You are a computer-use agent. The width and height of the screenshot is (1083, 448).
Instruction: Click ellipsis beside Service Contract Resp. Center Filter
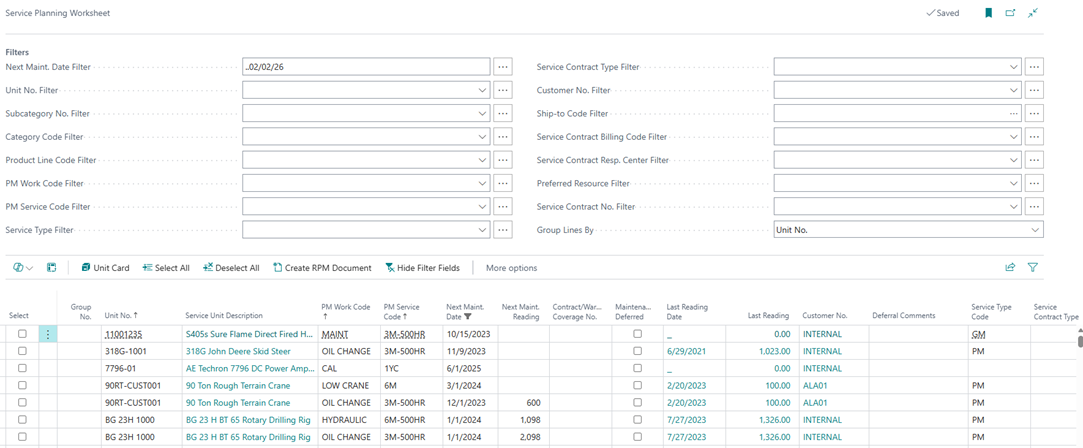pyautogui.click(x=1034, y=160)
